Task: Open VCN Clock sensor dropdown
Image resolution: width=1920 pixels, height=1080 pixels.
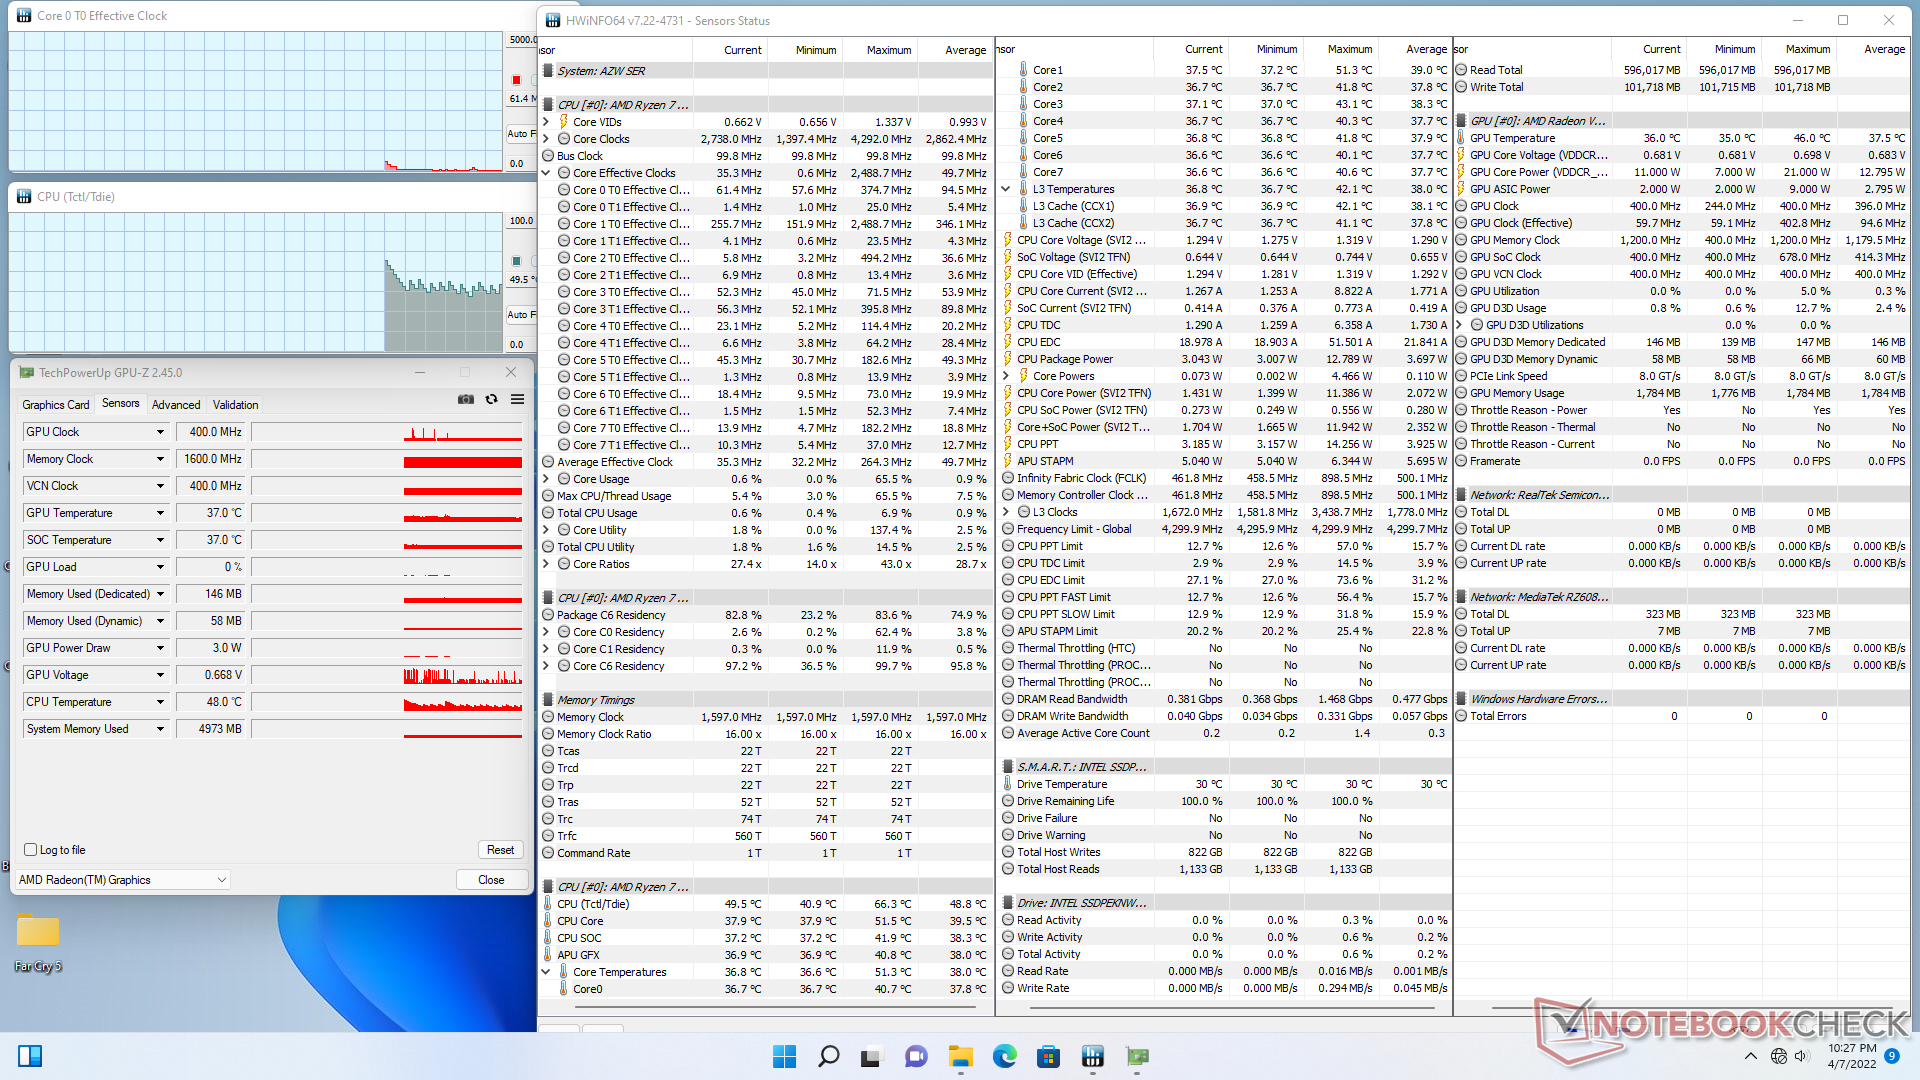Action: pyautogui.click(x=160, y=486)
